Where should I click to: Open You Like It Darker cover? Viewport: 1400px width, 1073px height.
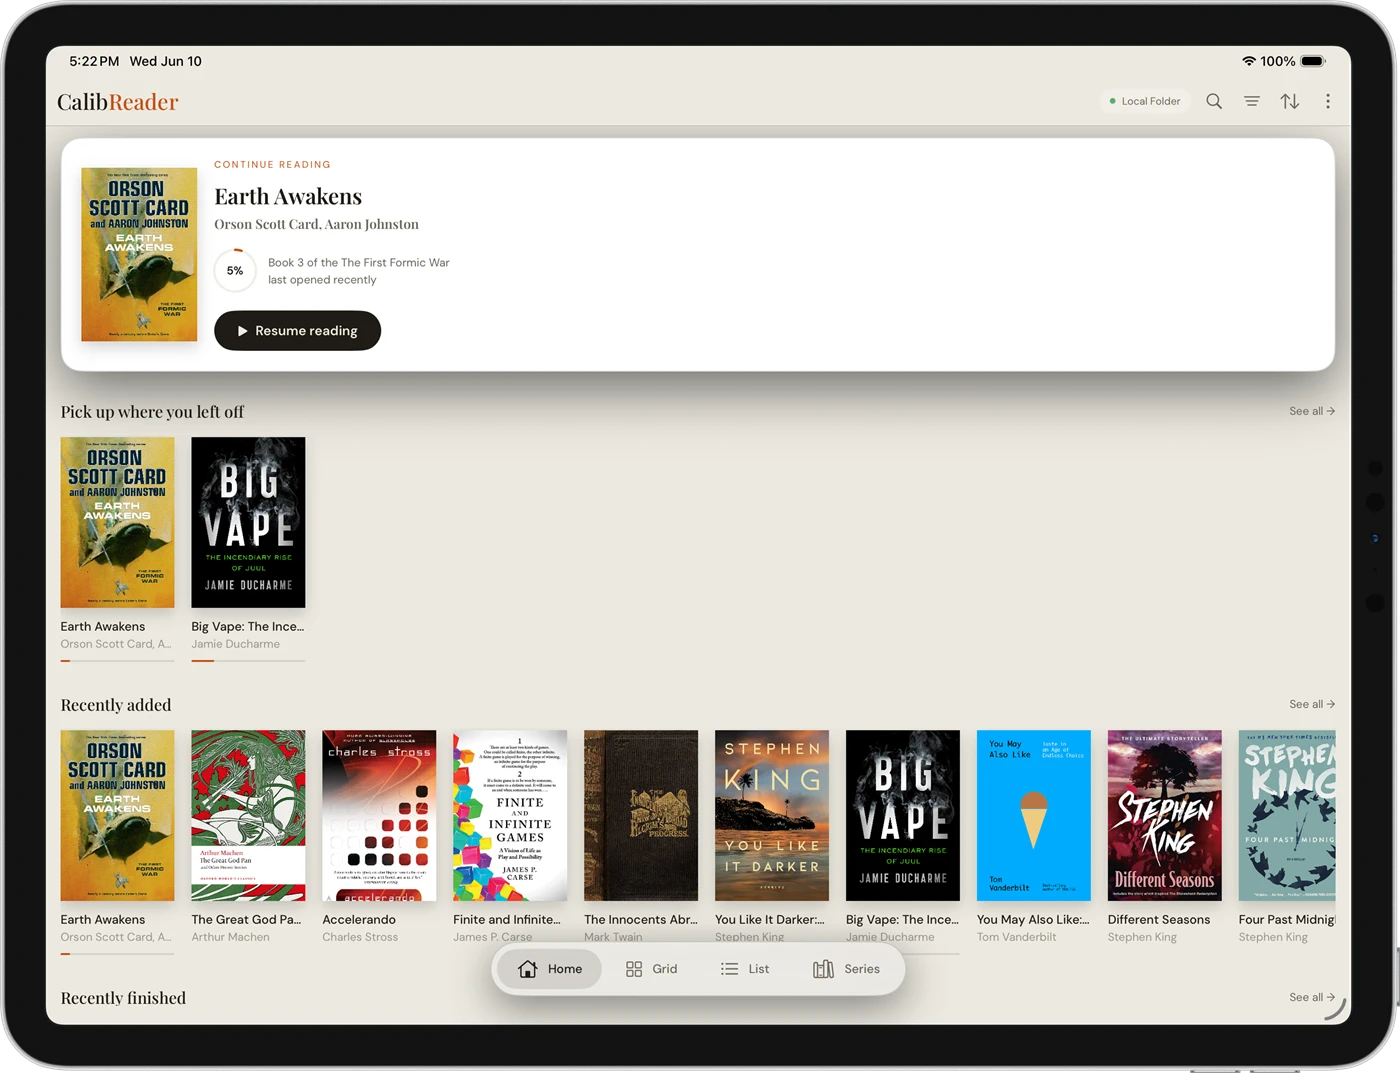[x=772, y=815]
